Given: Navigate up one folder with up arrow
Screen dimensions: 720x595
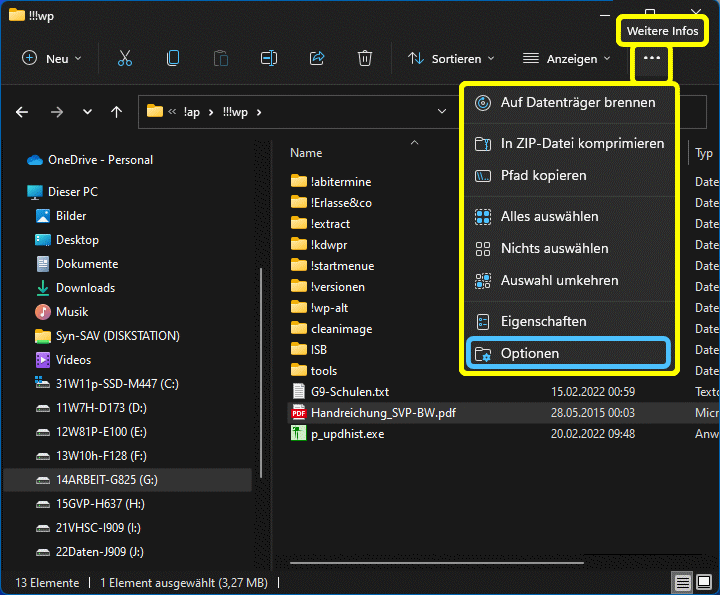Looking at the screenshot, I should point(116,112).
